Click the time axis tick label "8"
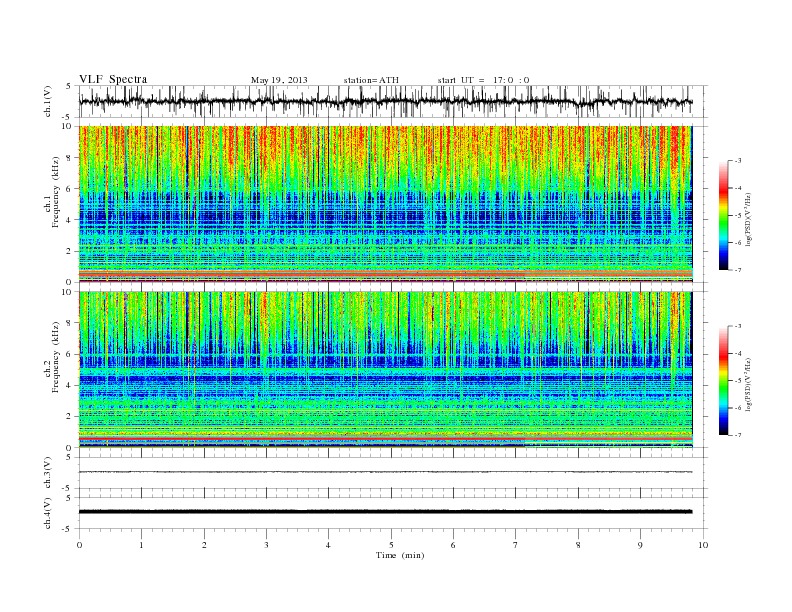 pos(578,545)
